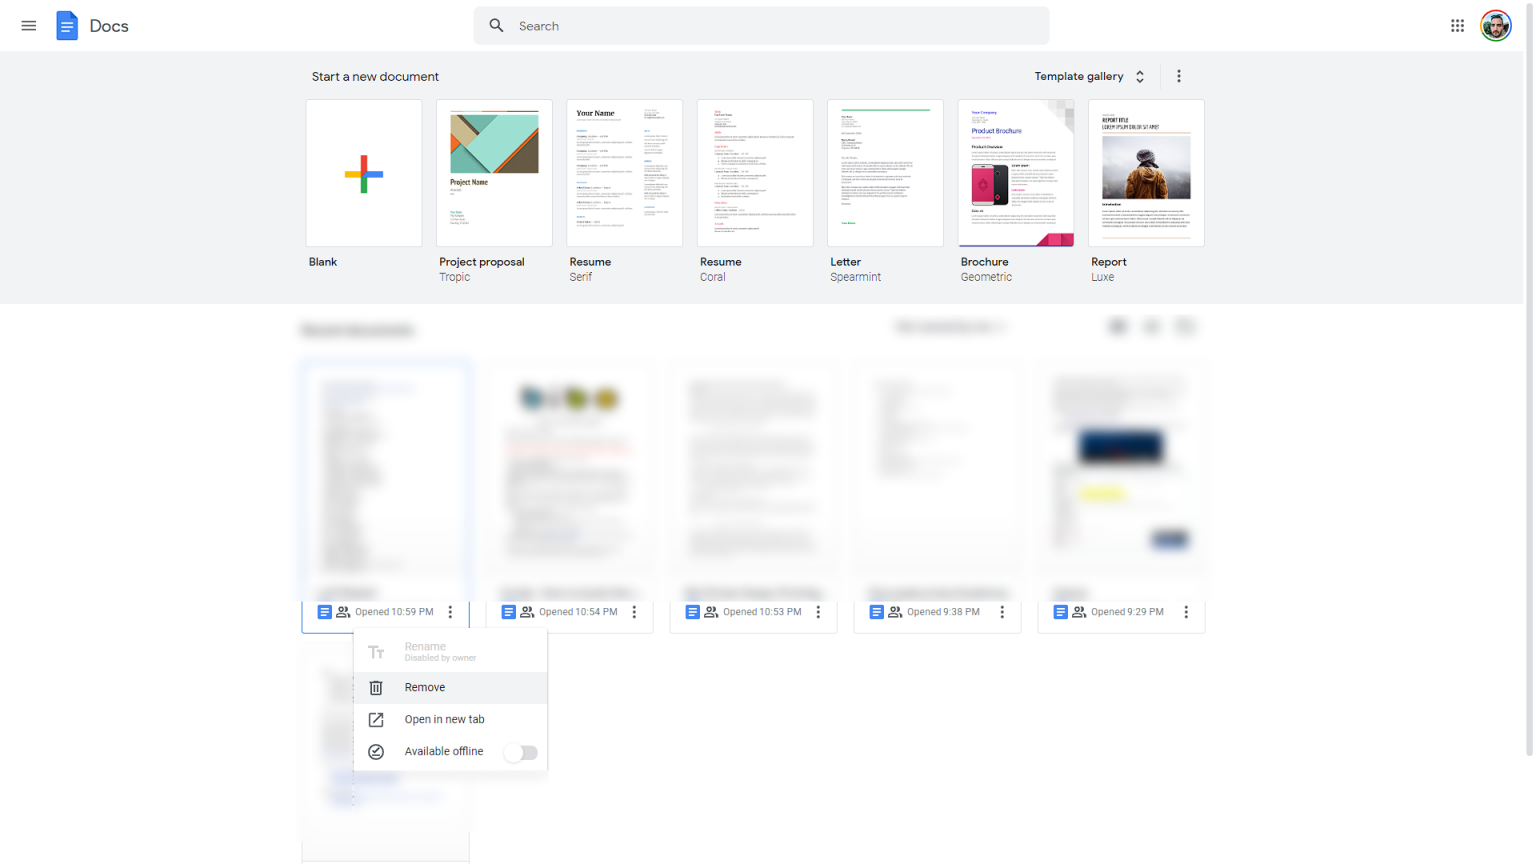Enable the Available offline toggle
1536x864 pixels.
[x=520, y=751]
